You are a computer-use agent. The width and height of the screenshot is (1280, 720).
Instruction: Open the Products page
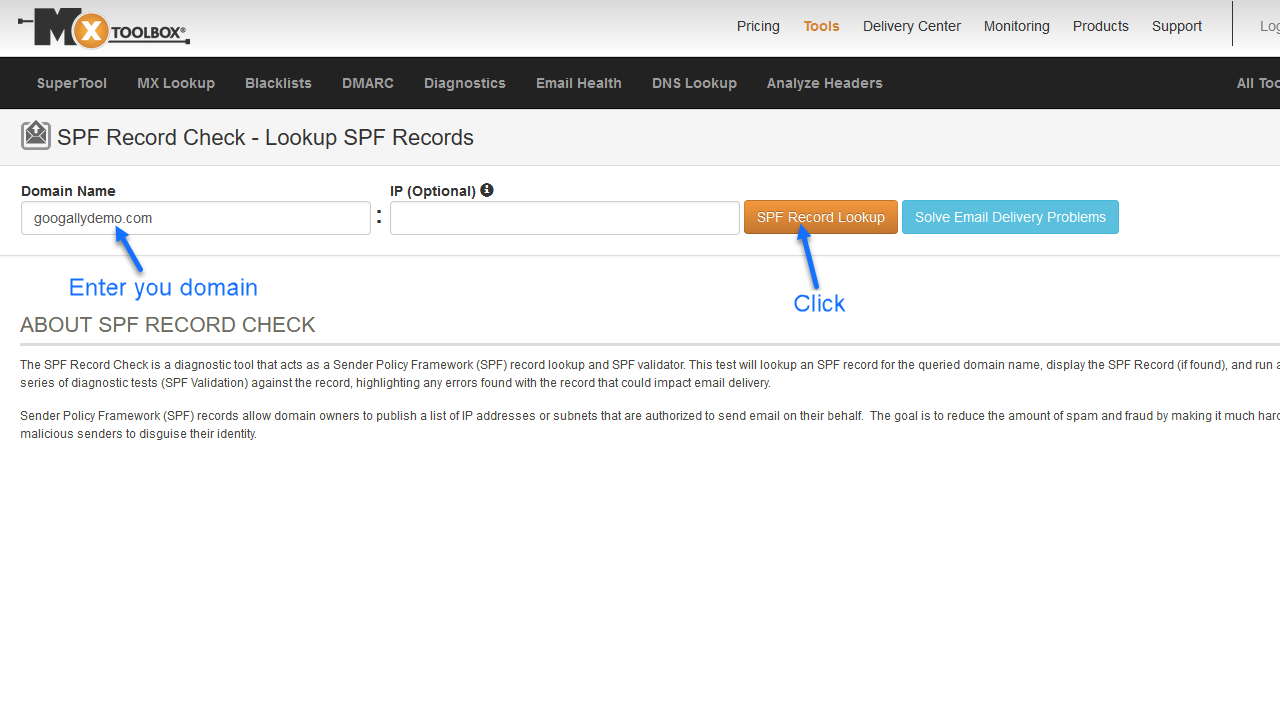coord(1100,26)
